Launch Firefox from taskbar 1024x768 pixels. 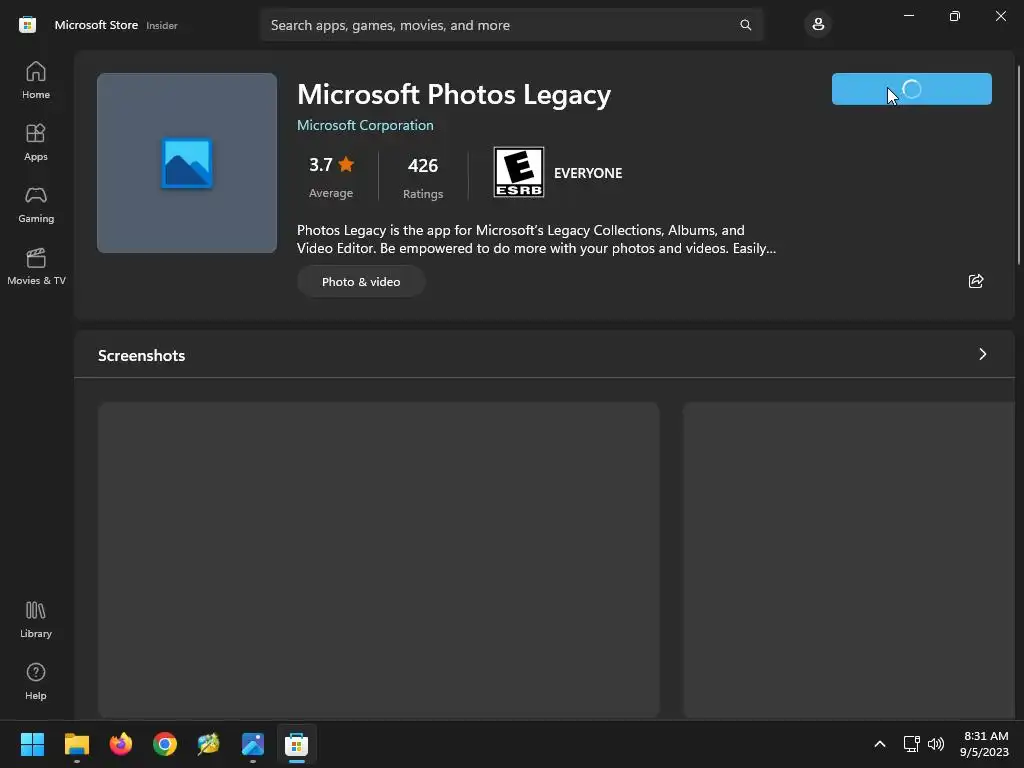click(x=121, y=744)
